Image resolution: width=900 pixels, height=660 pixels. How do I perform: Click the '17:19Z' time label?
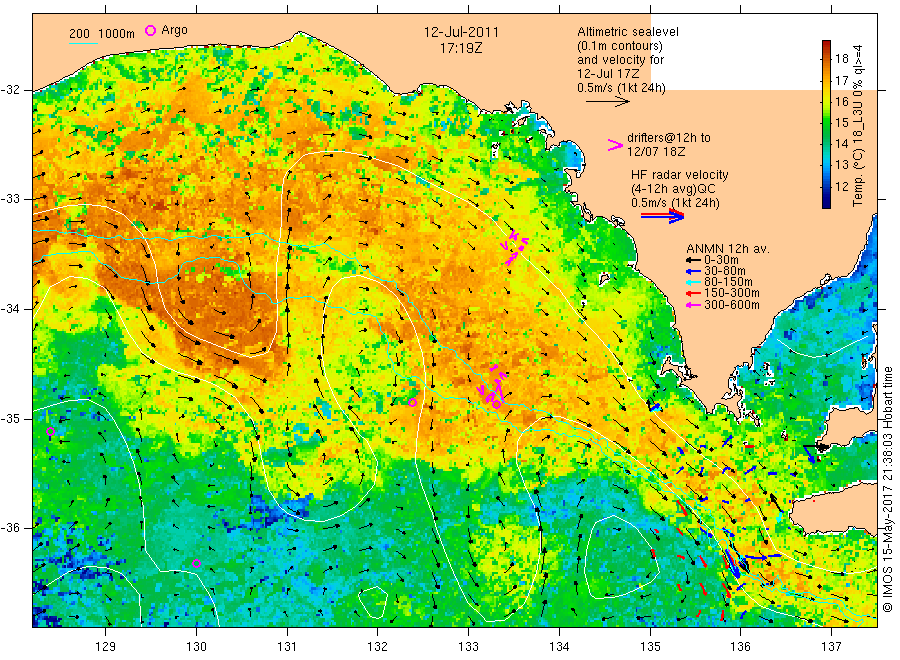click(x=461, y=48)
